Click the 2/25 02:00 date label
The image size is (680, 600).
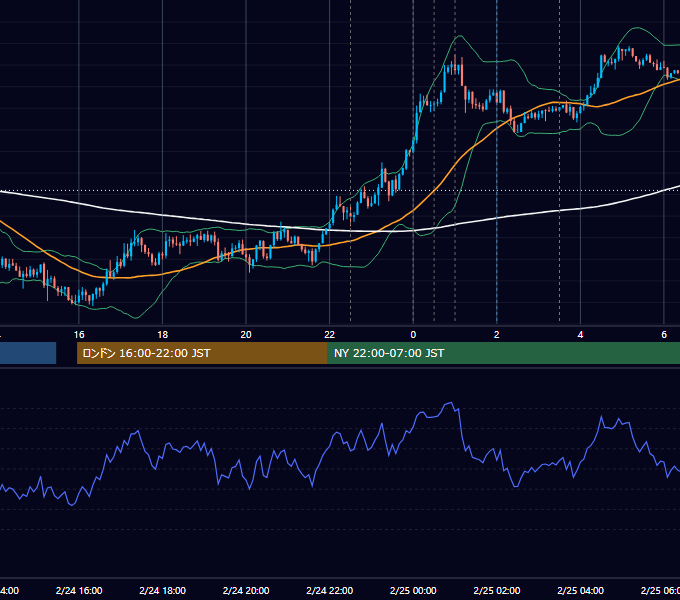(x=497, y=590)
